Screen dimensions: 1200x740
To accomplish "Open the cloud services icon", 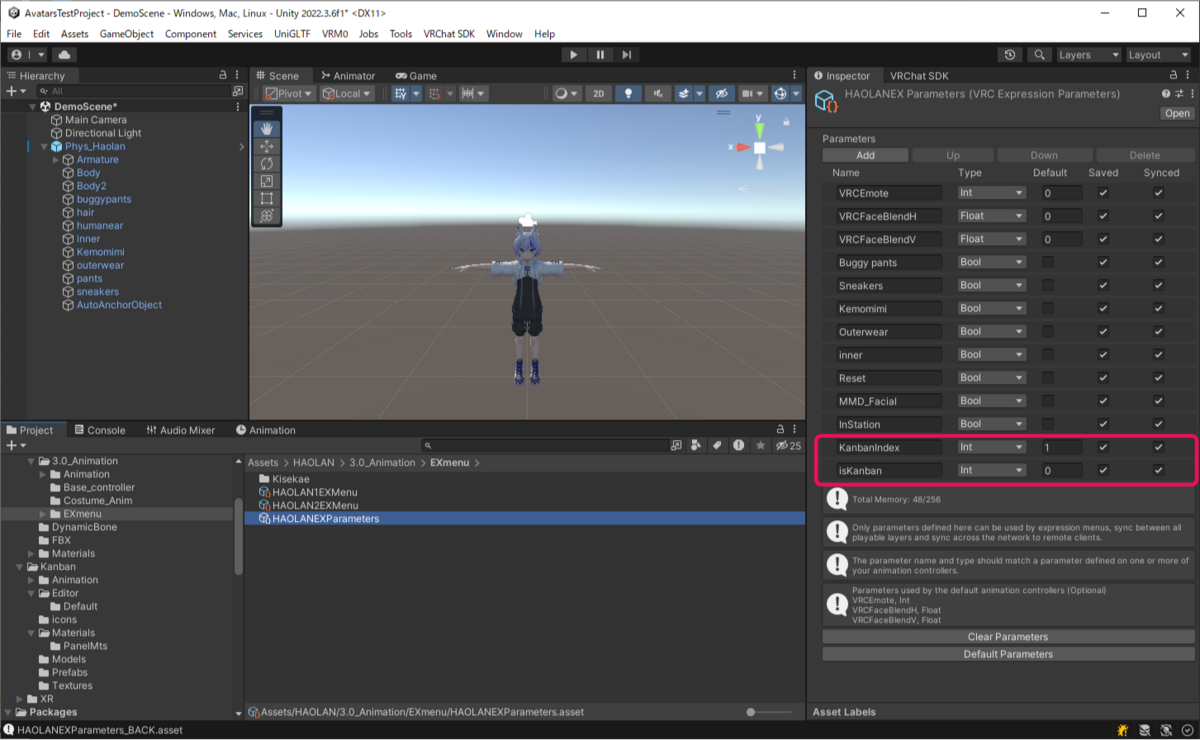I will tap(65, 55).
